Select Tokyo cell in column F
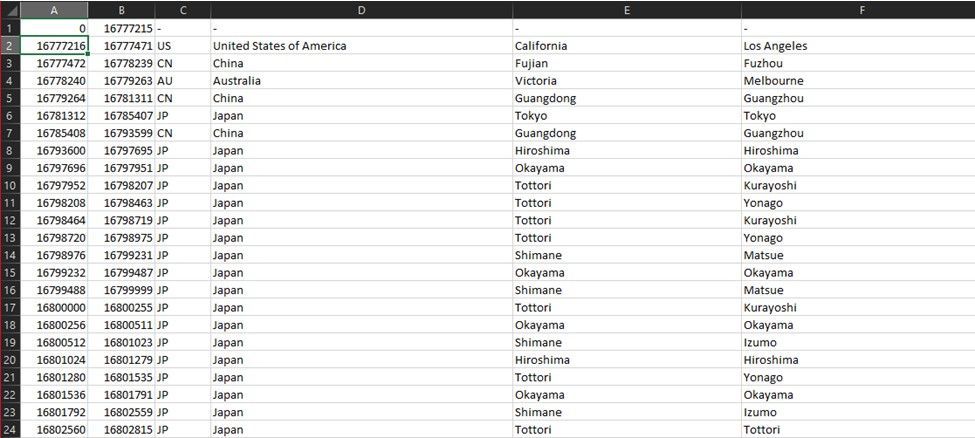975x438 pixels. (x=858, y=115)
